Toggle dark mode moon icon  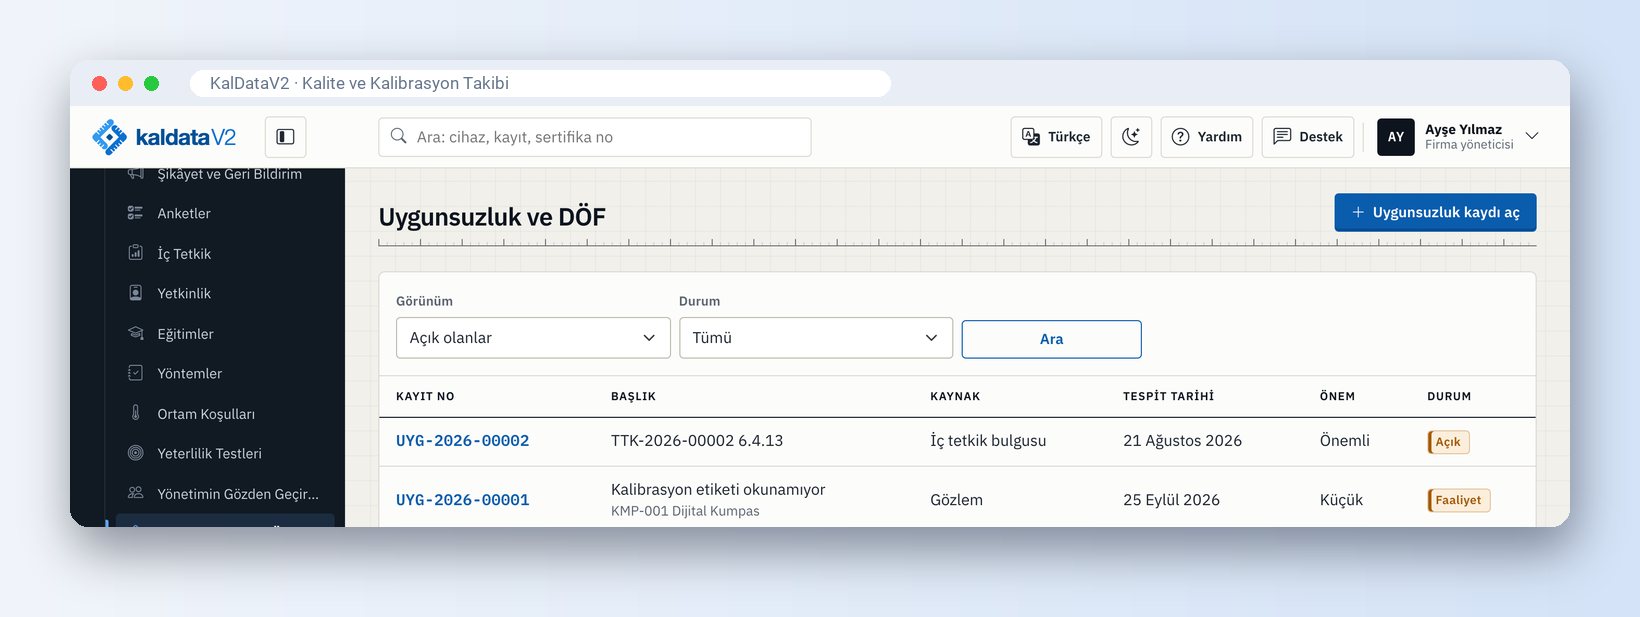click(x=1131, y=137)
